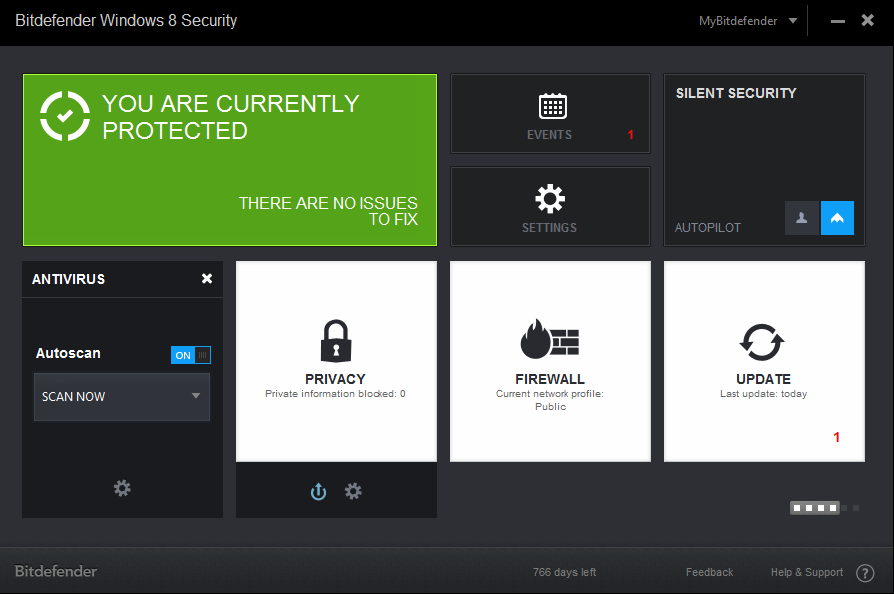The width and height of the screenshot is (894, 594).
Task: Click the blue power icon under Privacy
Action: [318, 491]
